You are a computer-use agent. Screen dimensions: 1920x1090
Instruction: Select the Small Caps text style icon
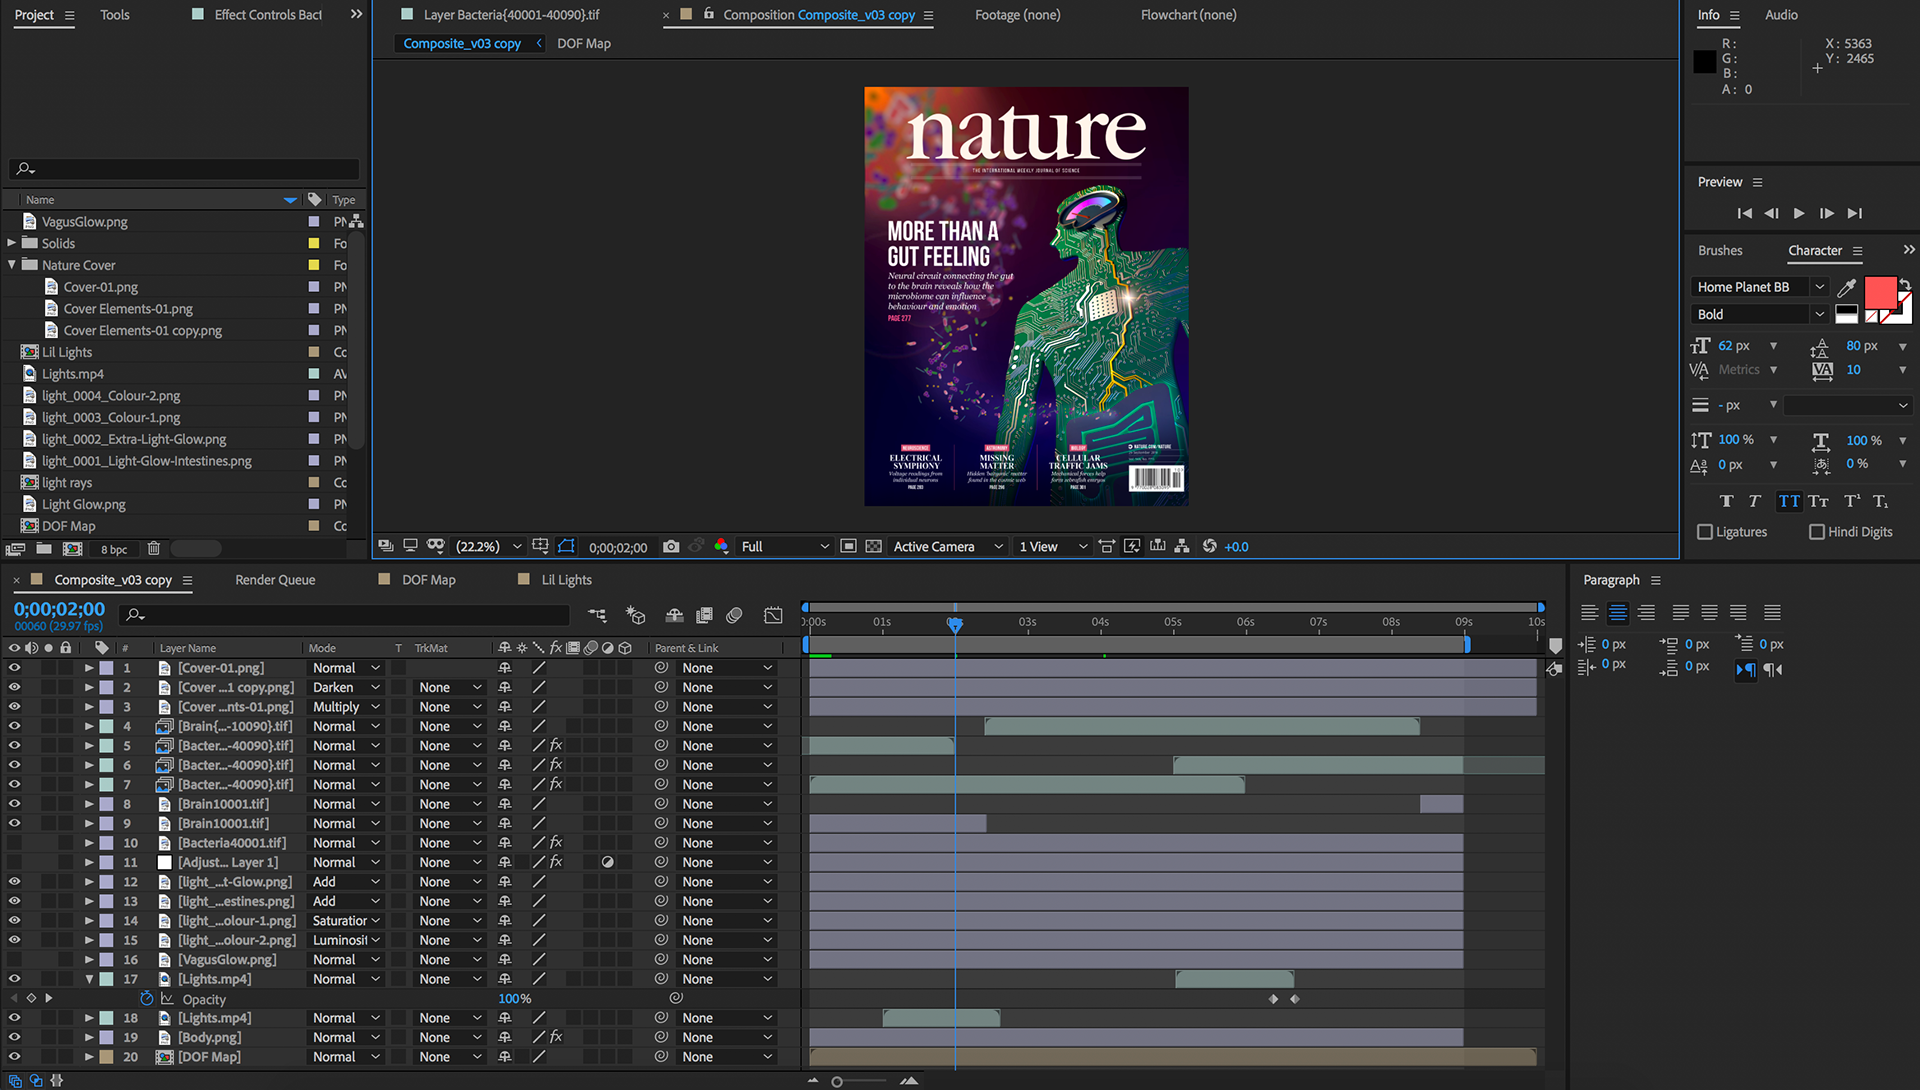(x=1818, y=501)
